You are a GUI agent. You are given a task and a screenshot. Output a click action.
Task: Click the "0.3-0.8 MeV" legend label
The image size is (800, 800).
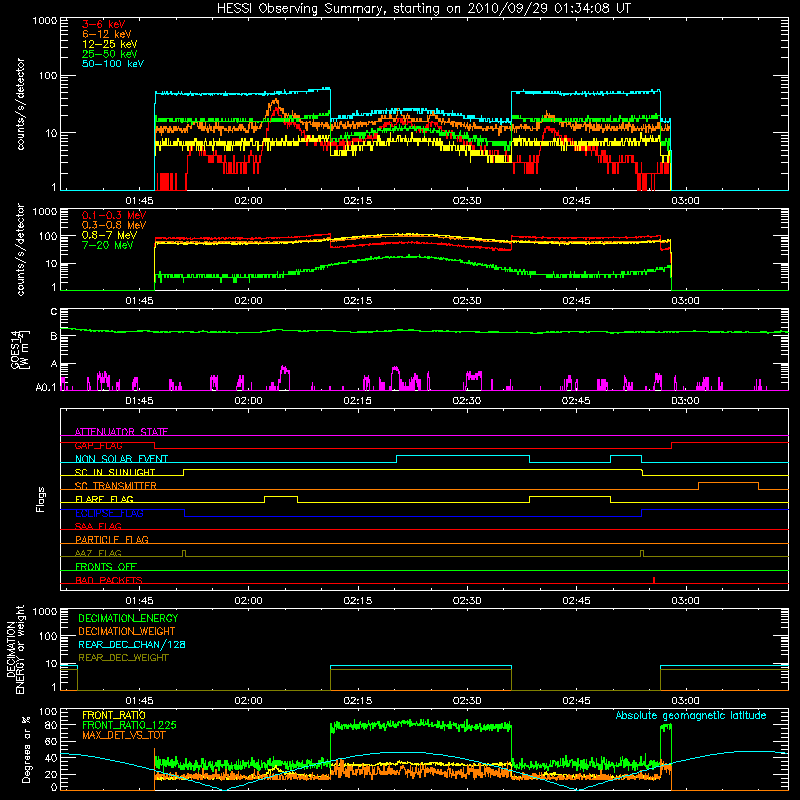(x=114, y=225)
